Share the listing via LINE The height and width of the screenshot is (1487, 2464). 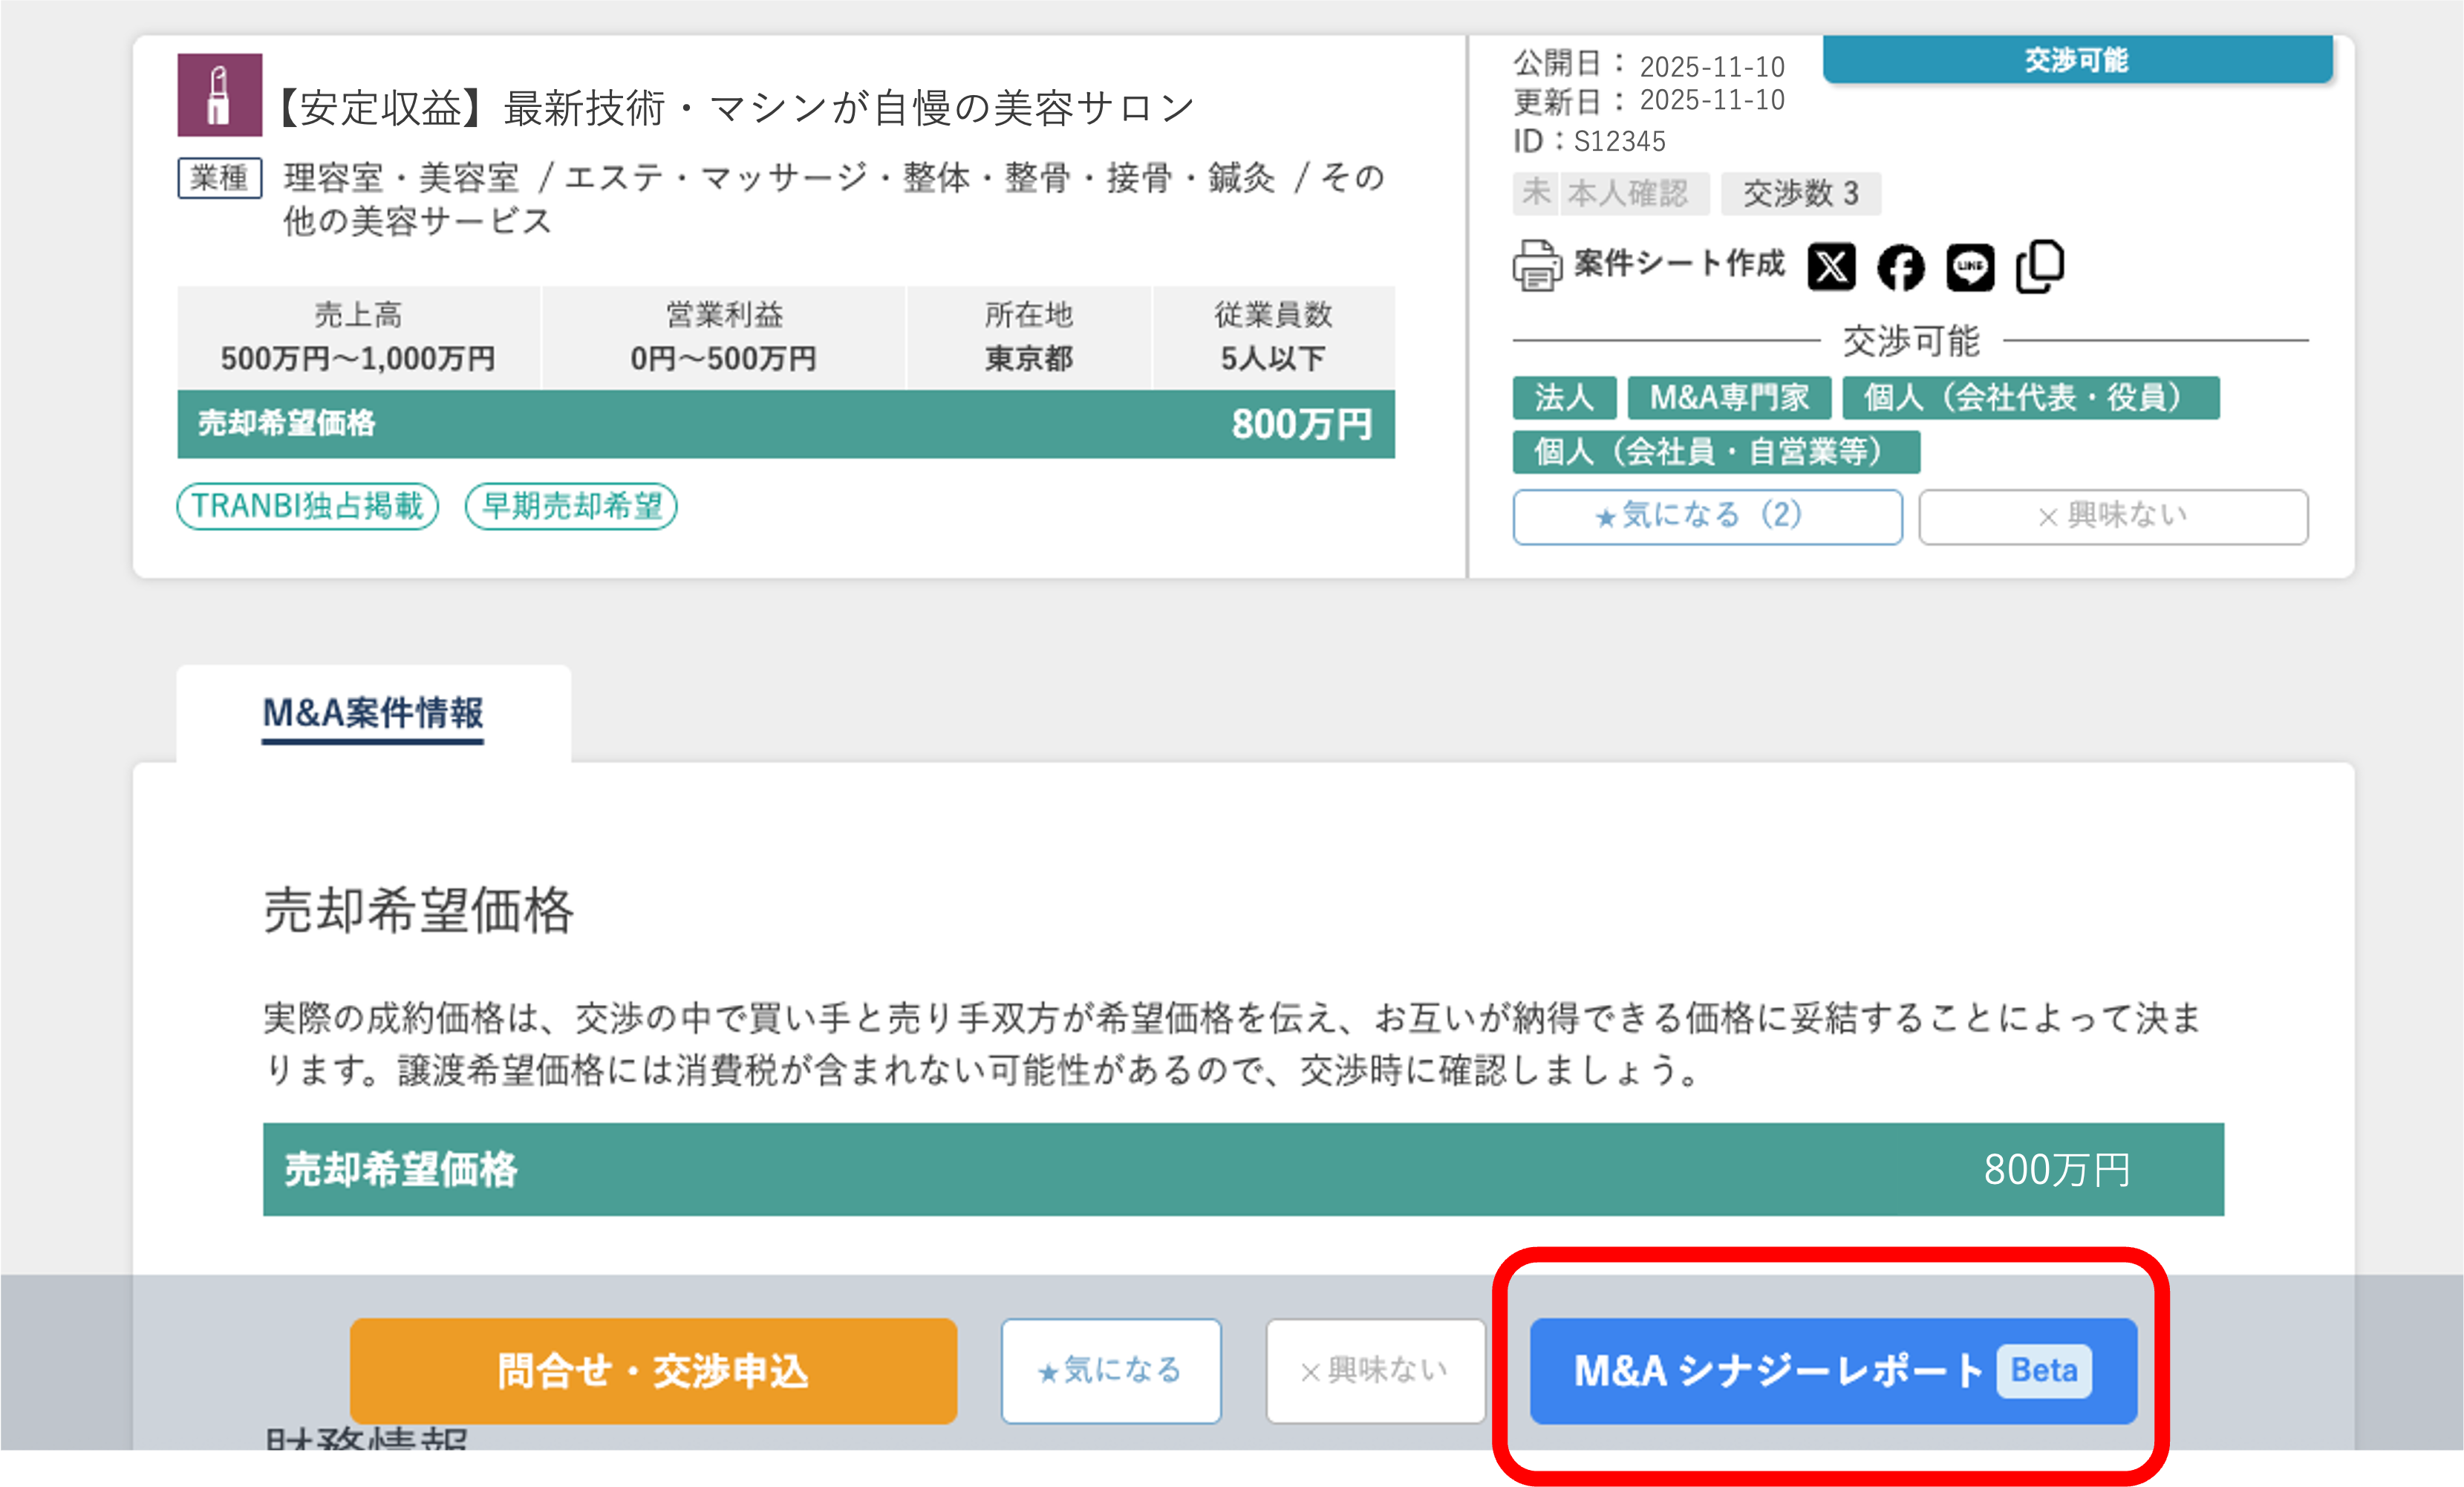[x=1970, y=267]
